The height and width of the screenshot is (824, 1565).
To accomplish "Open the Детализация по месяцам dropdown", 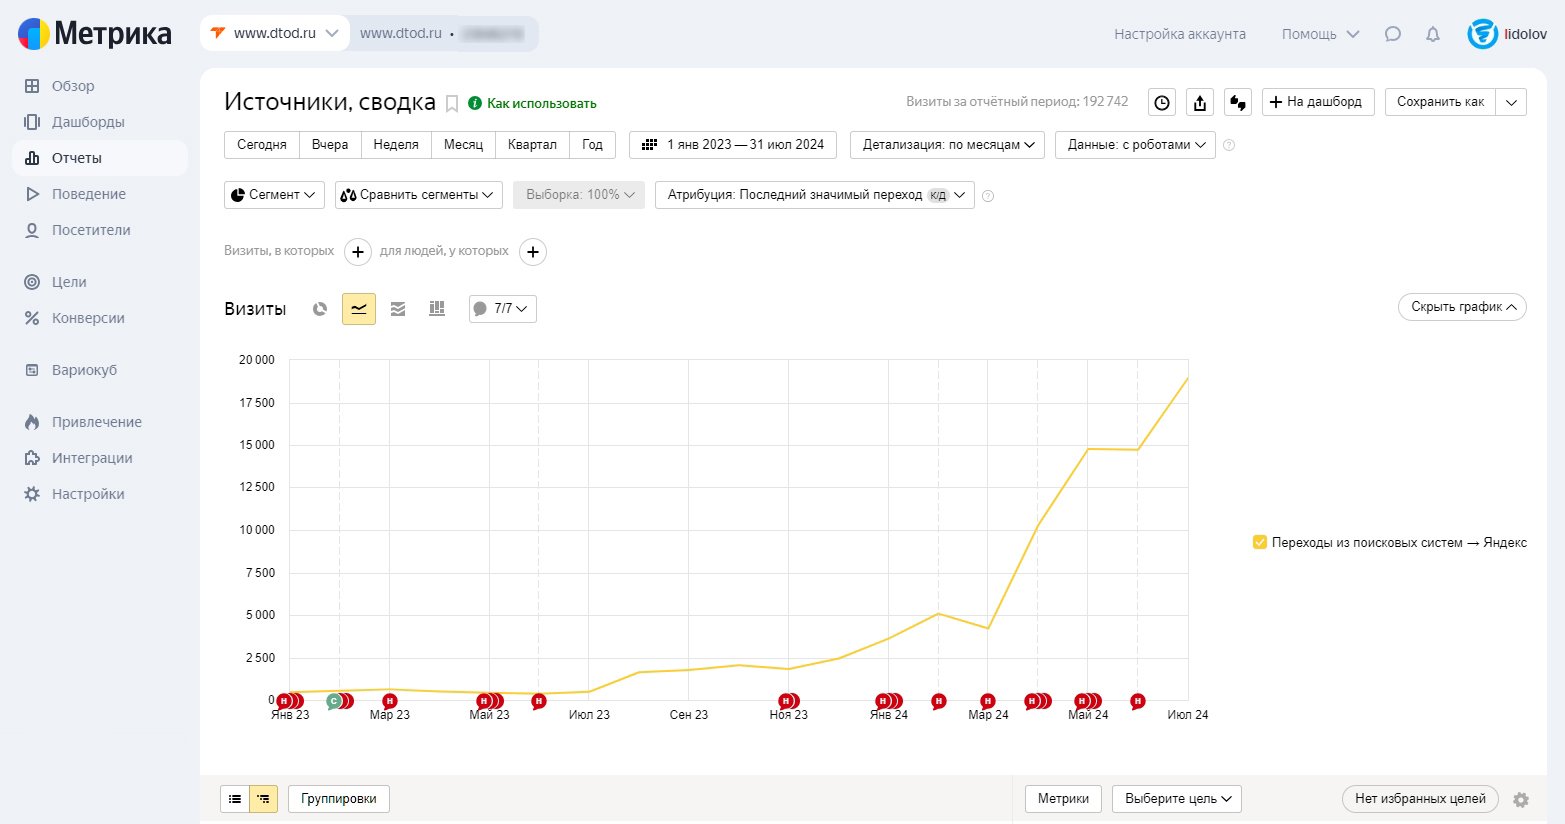I will tap(947, 145).
